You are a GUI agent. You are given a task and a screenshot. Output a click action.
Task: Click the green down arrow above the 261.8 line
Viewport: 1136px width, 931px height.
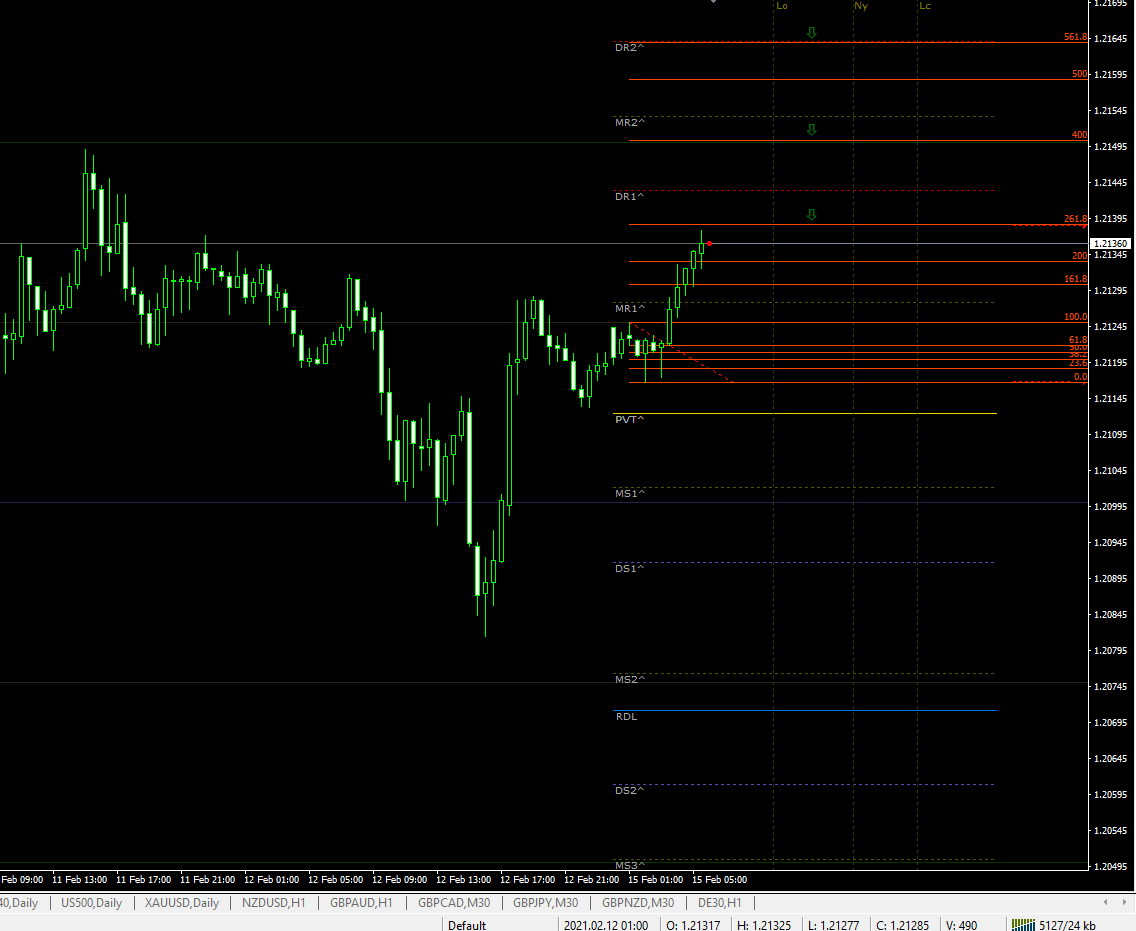click(x=811, y=214)
